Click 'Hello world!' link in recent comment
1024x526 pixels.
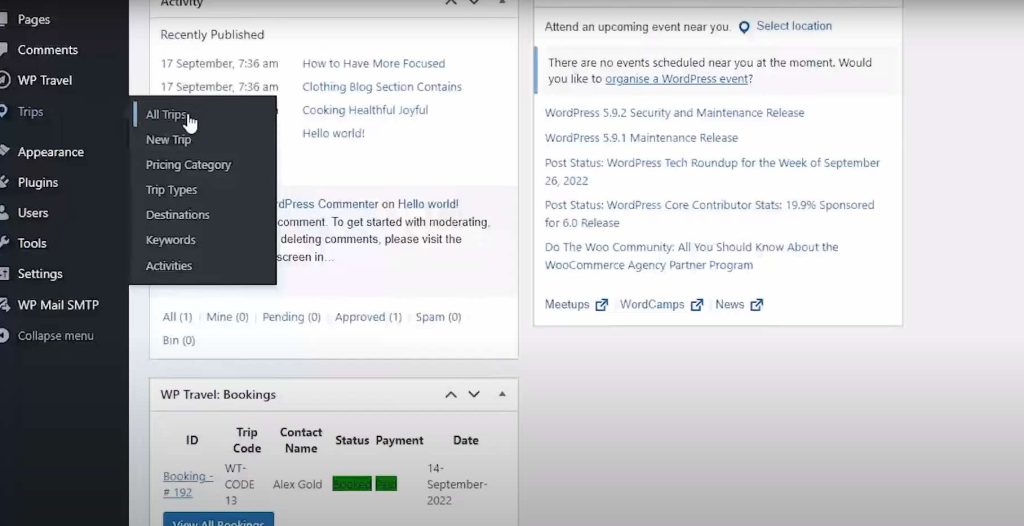[x=428, y=205]
